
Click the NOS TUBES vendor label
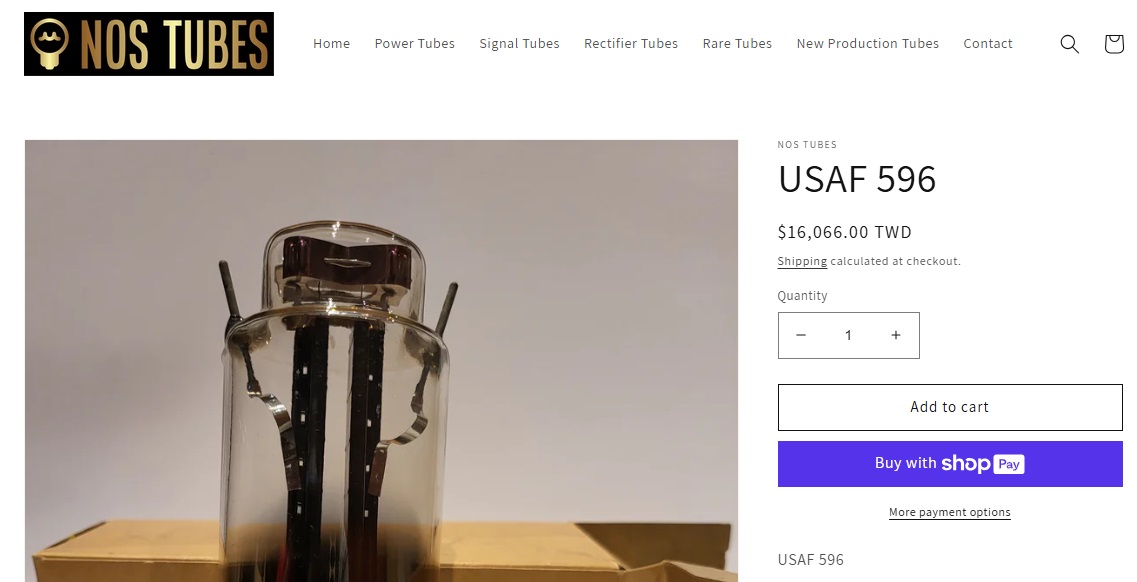[807, 144]
